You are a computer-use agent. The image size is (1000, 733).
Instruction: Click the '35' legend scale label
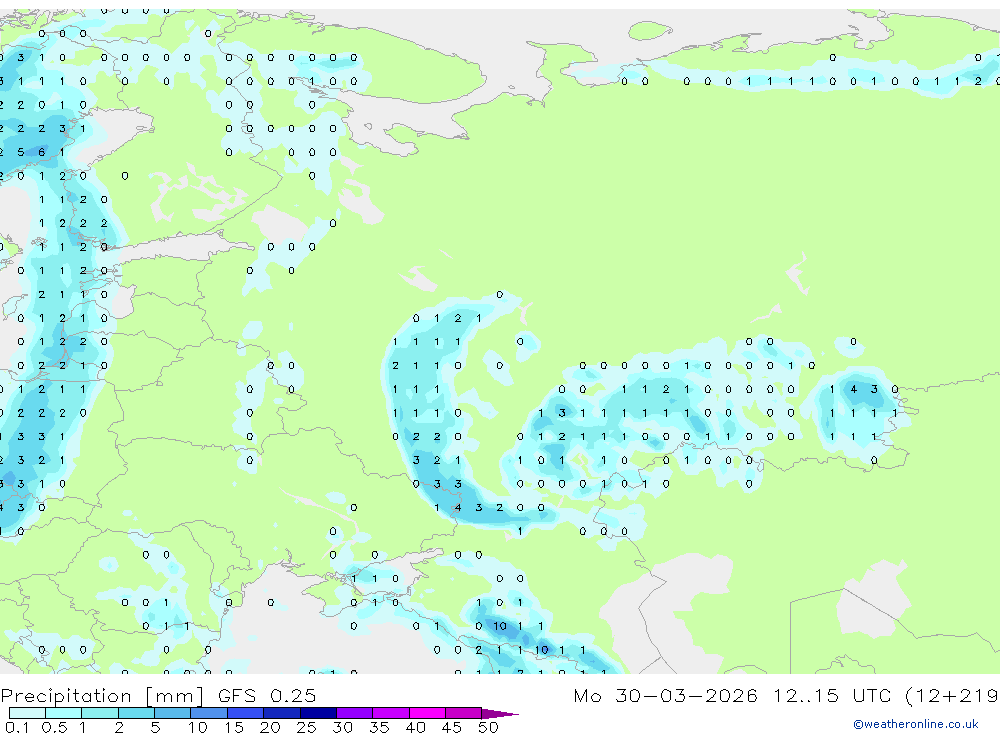click(x=379, y=727)
